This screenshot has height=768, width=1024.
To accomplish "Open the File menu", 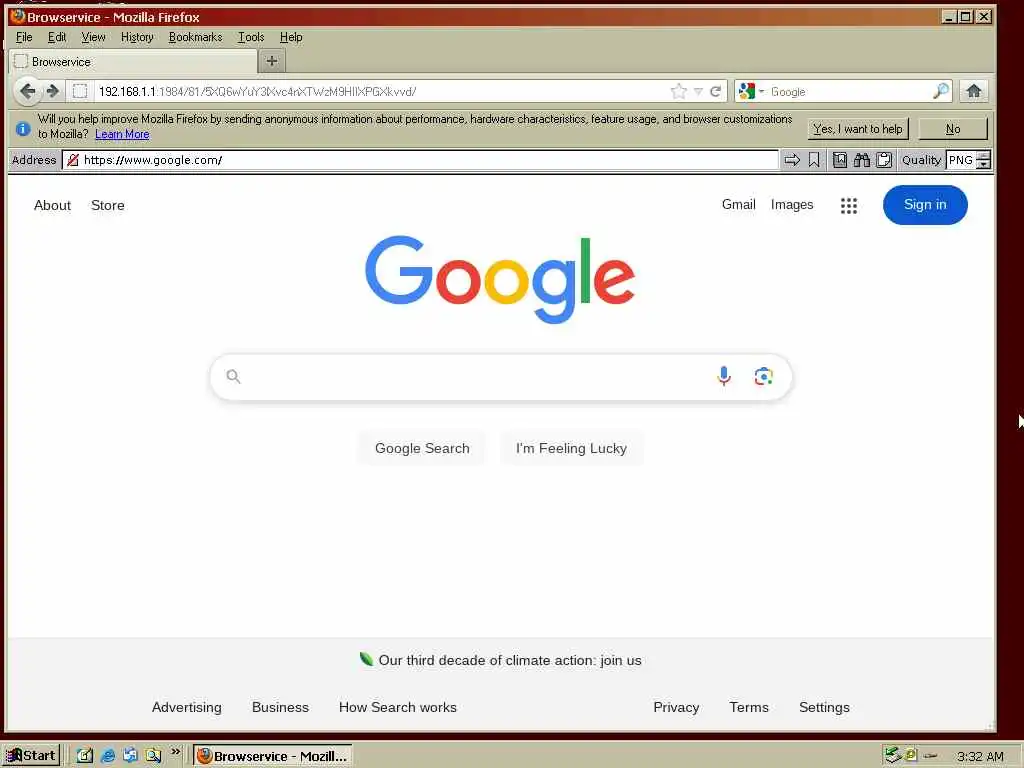I will click(x=24, y=37).
